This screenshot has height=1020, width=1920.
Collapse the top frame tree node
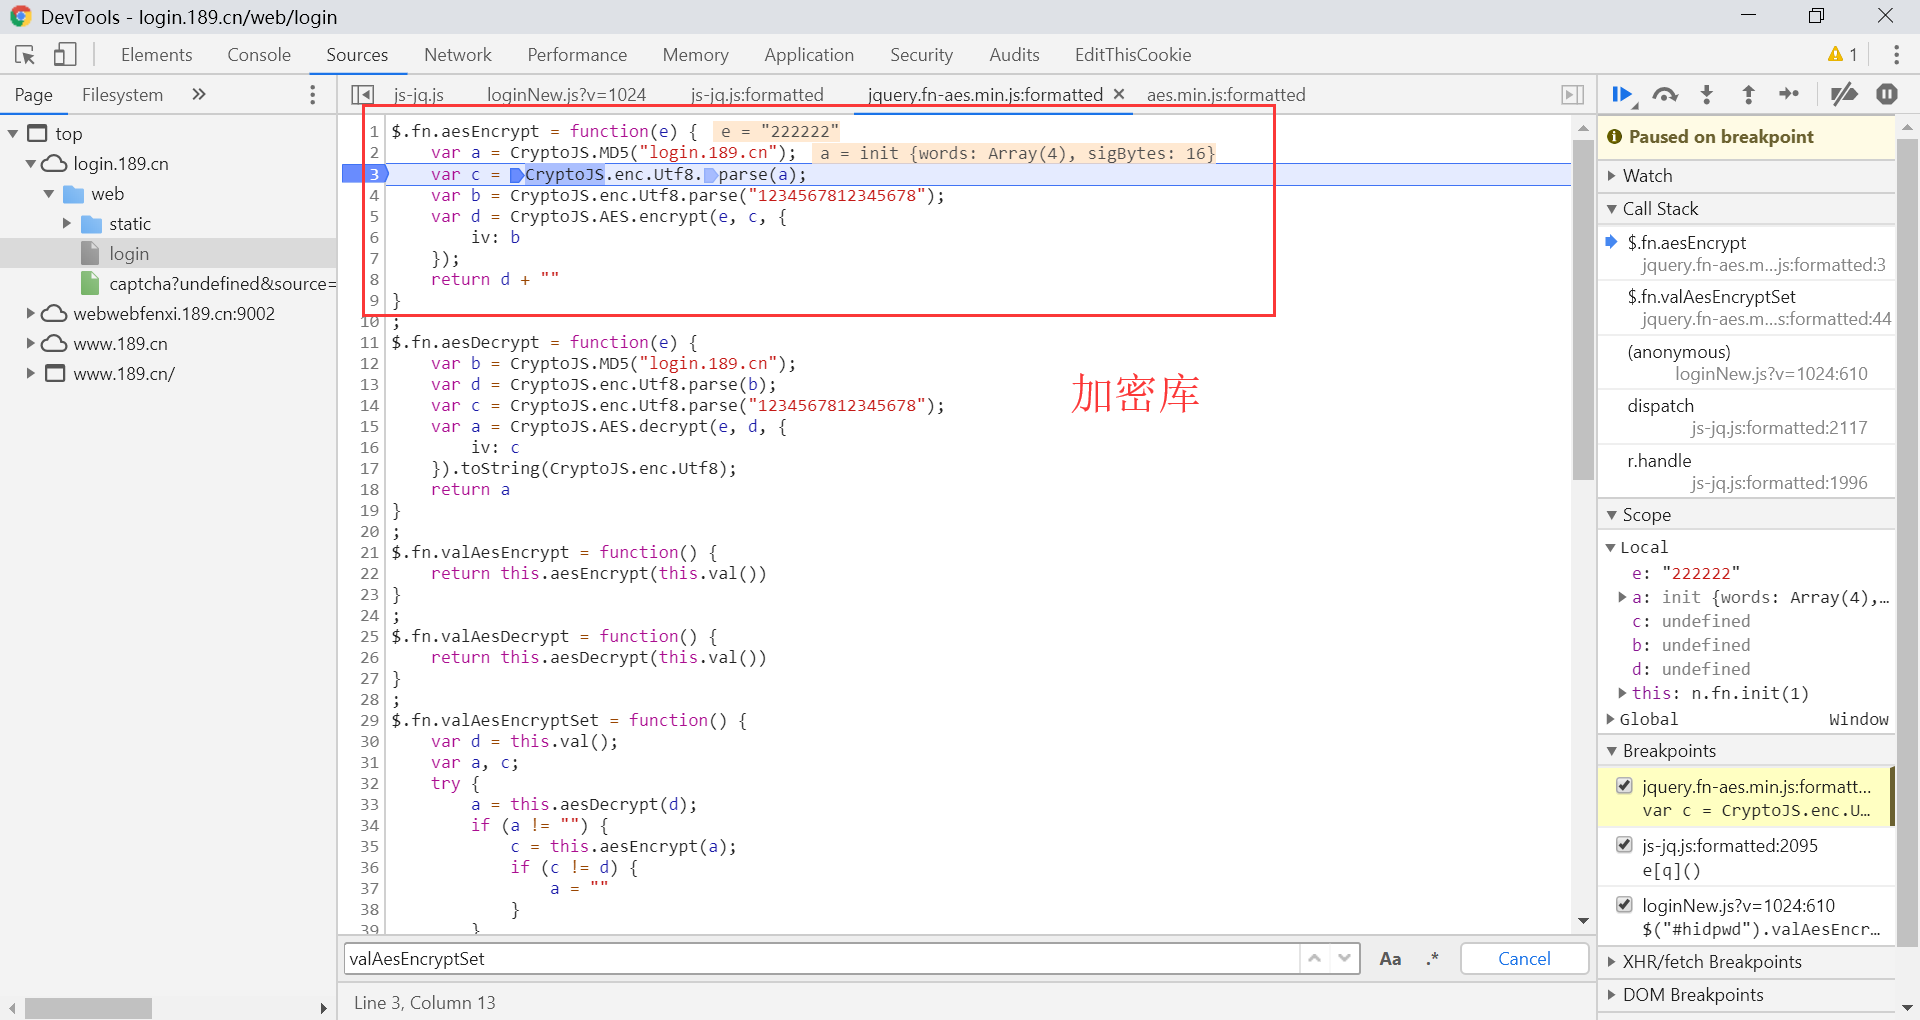[x=13, y=134]
